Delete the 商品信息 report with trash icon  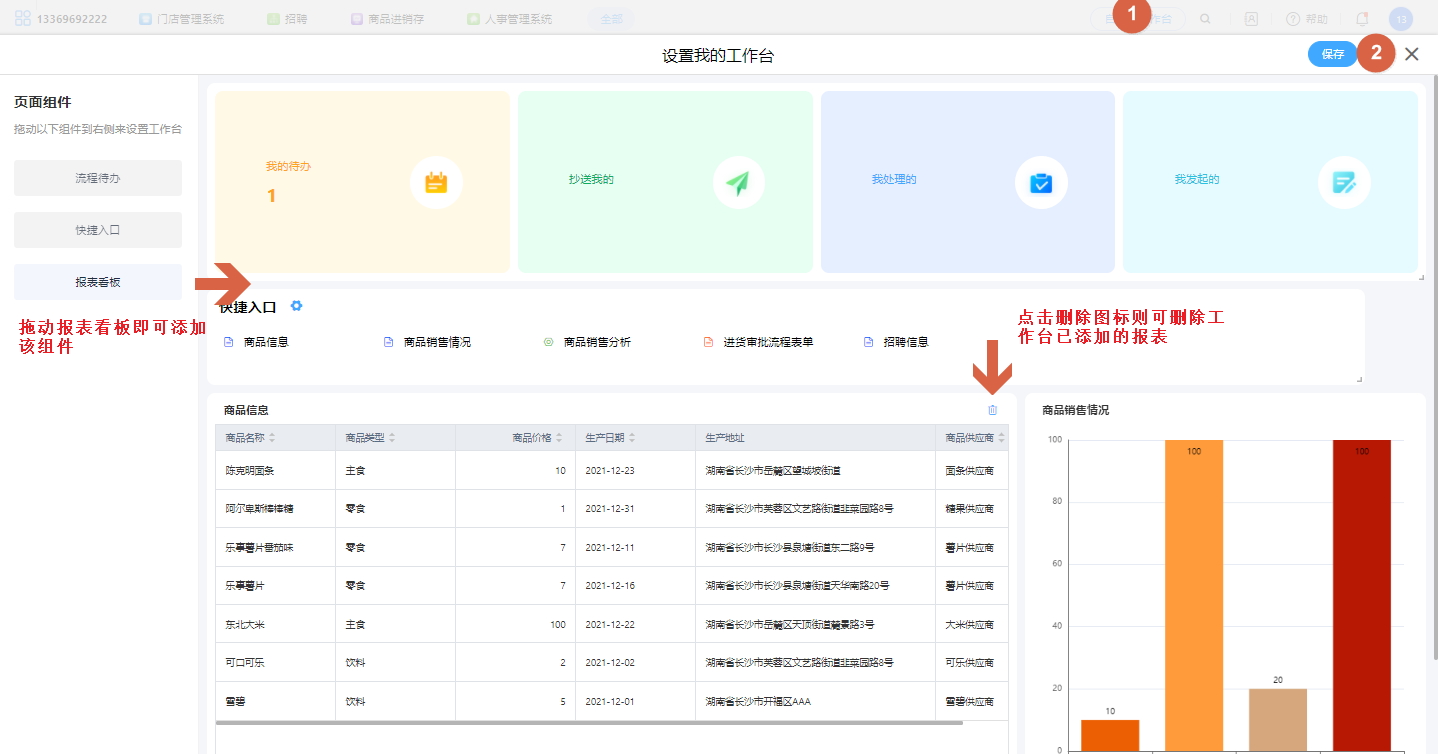coord(992,410)
